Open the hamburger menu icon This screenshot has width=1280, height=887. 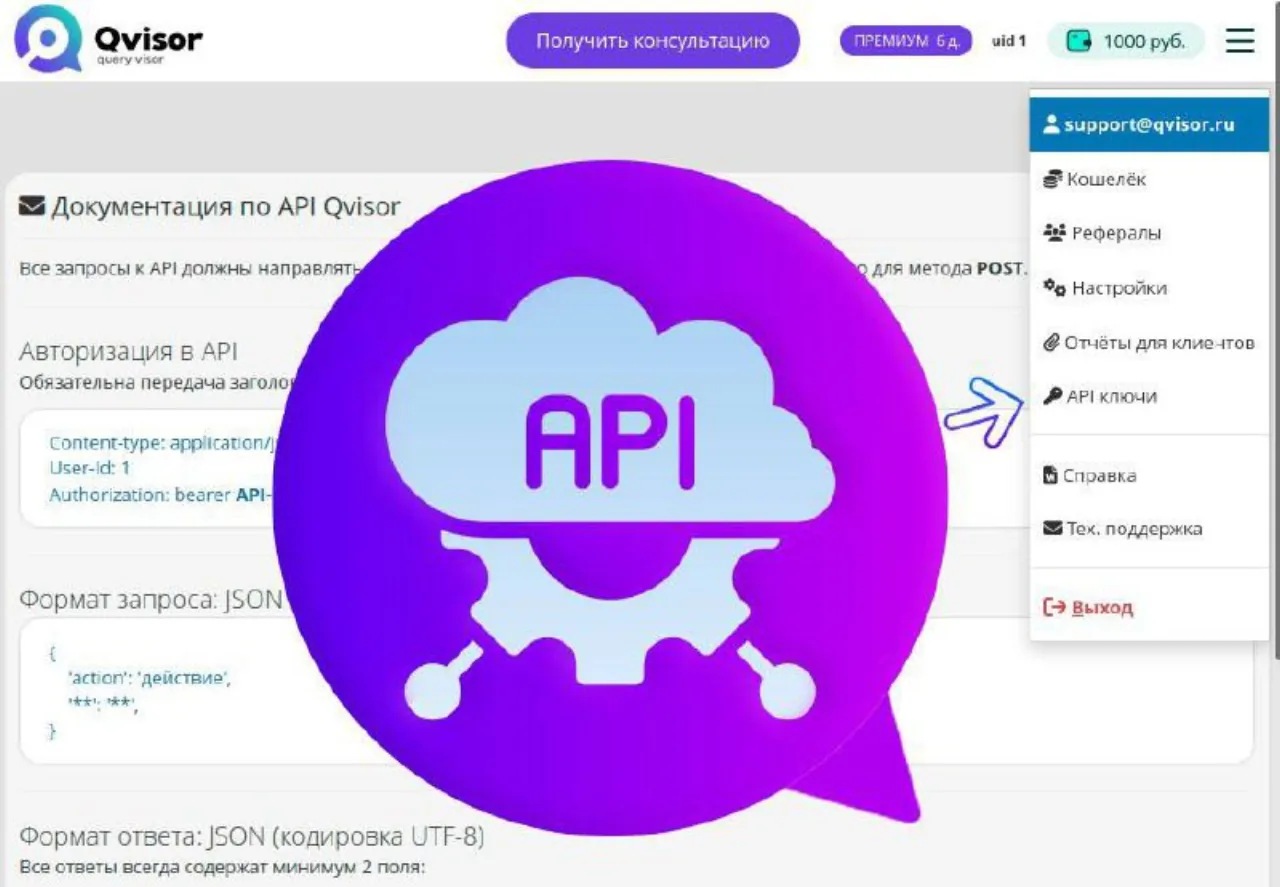click(x=1240, y=41)
